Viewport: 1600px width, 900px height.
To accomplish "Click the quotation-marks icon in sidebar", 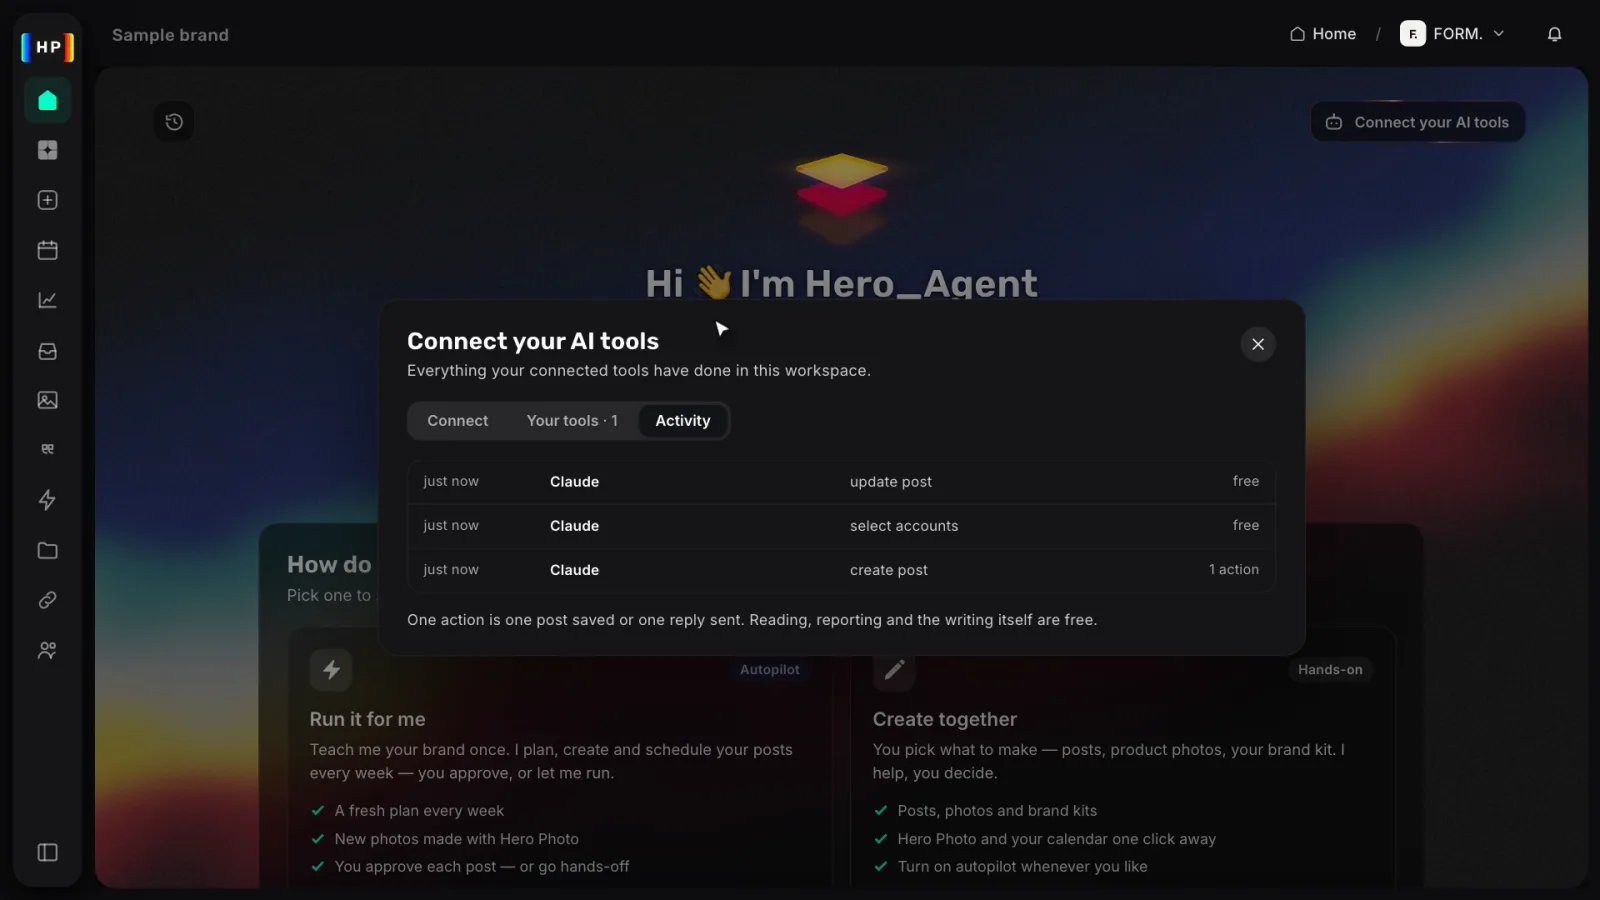I will 47,449.
